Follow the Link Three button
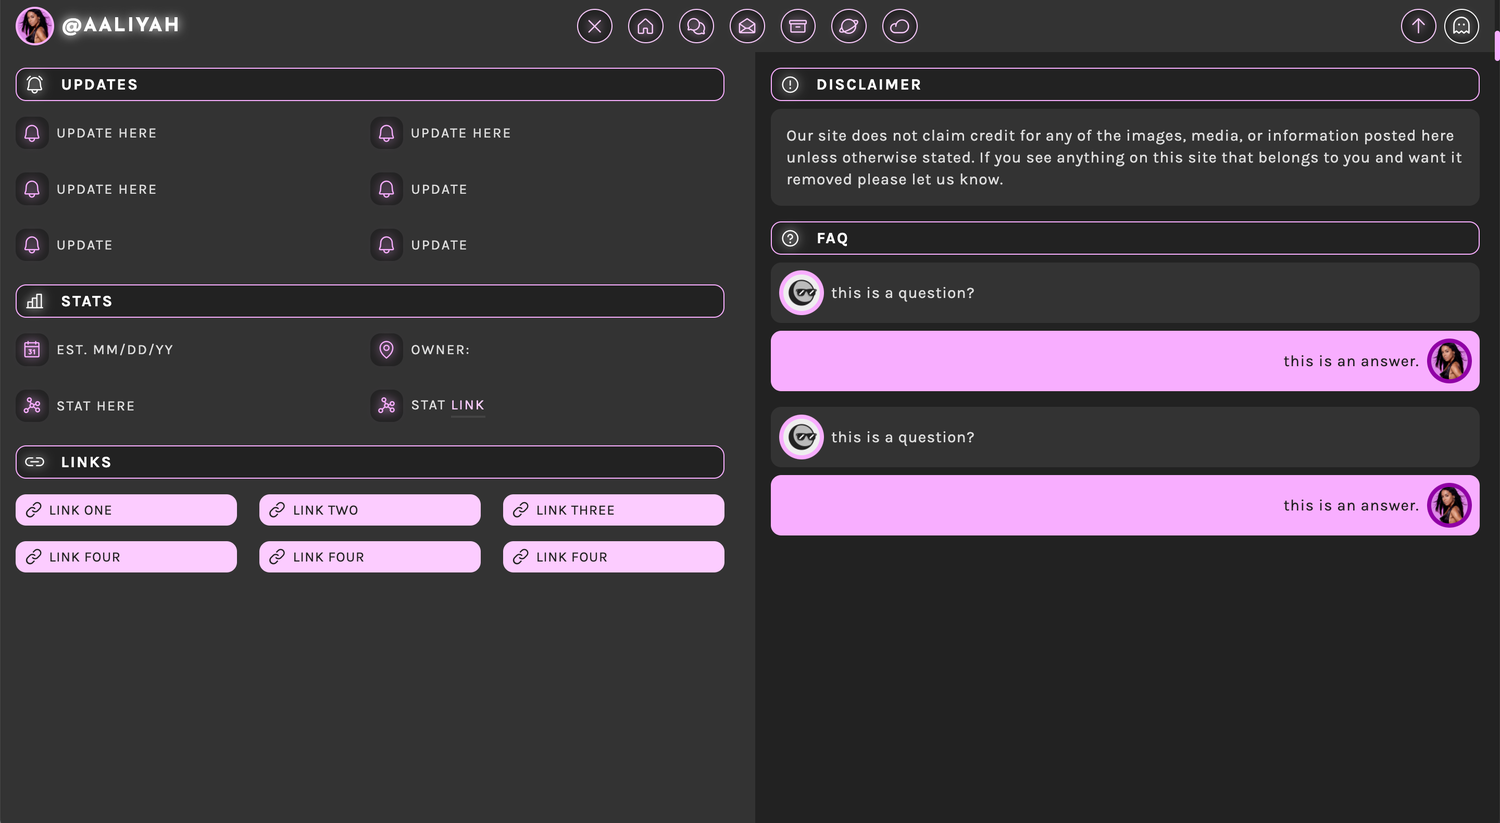Image resolution: width=1500 pixels, height=823 pixels. (613, 510)
